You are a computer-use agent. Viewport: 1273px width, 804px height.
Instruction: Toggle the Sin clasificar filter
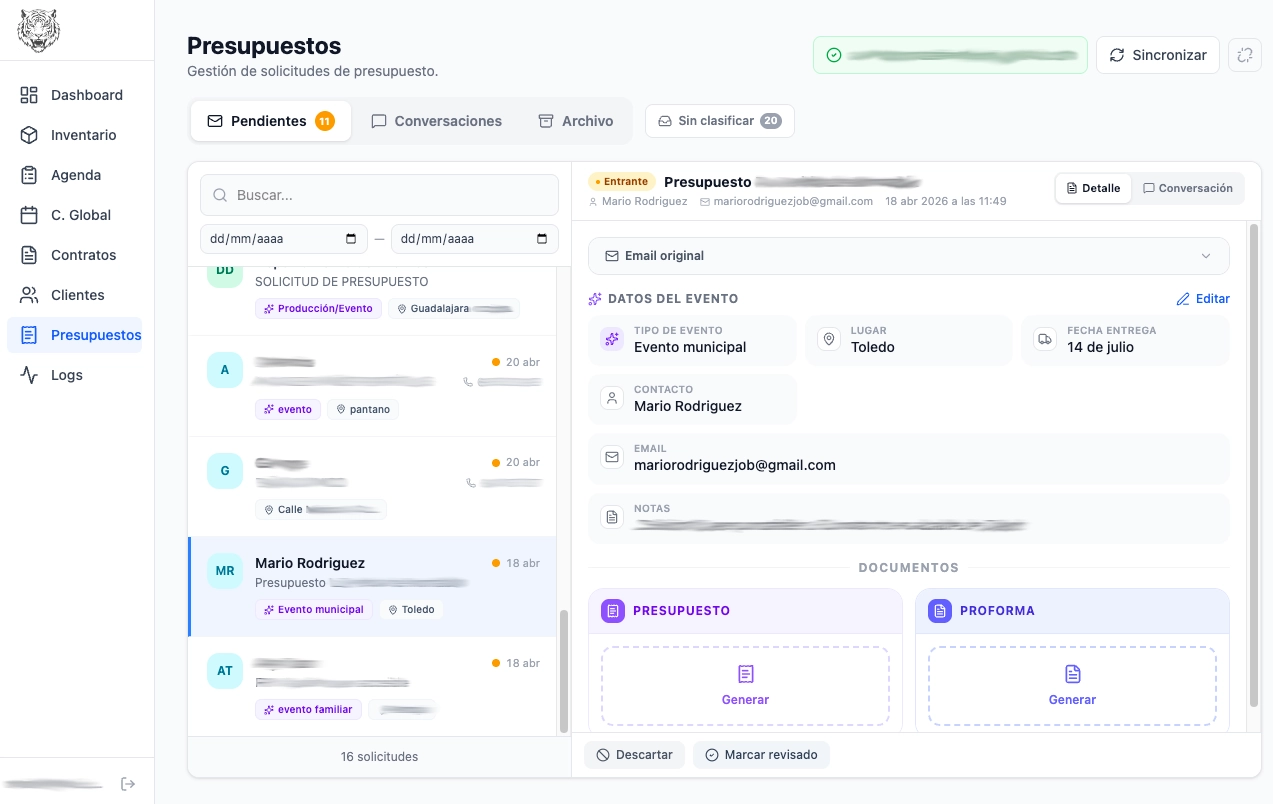pyautogui.click(x=719, y=121)
